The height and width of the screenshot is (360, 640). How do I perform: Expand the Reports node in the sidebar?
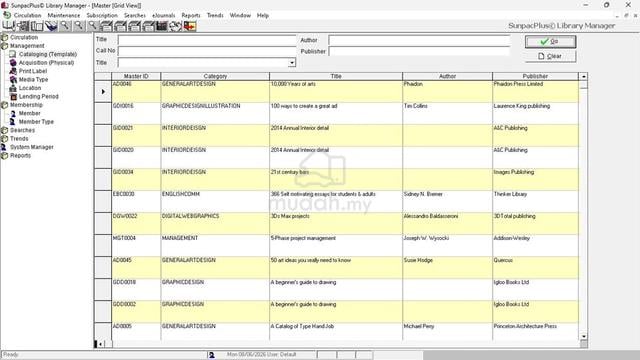point(4,156)
